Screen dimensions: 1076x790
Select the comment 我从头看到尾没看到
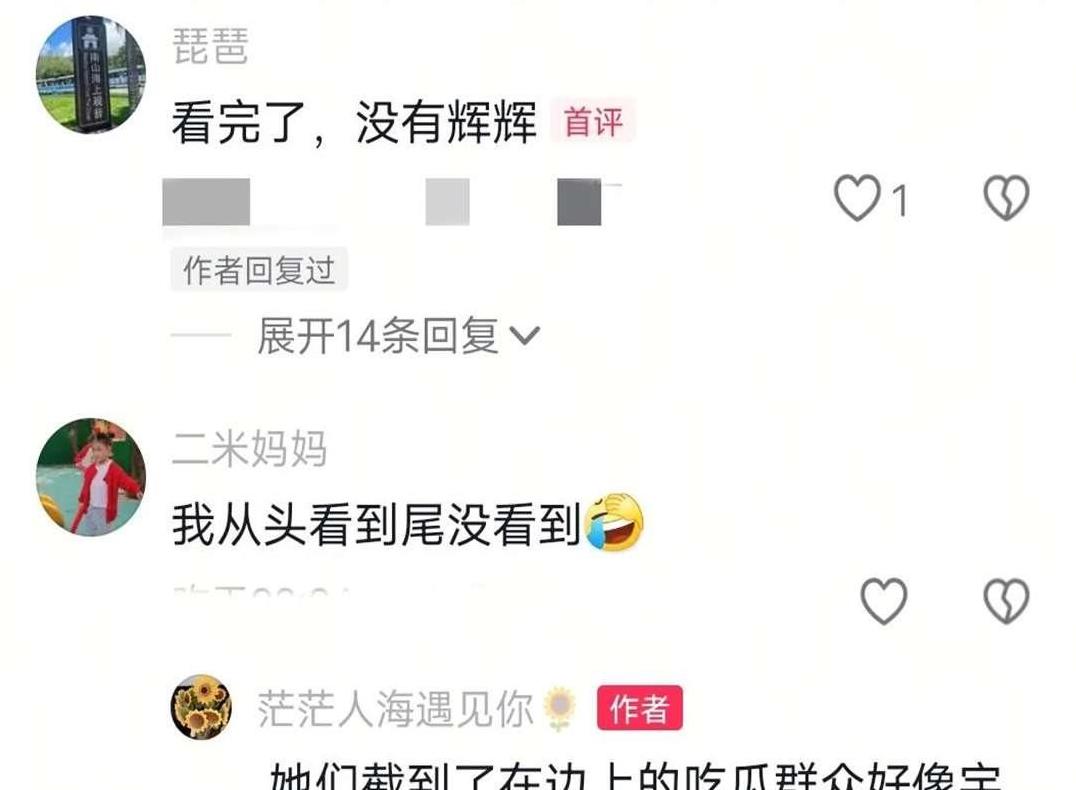point(377,525)
